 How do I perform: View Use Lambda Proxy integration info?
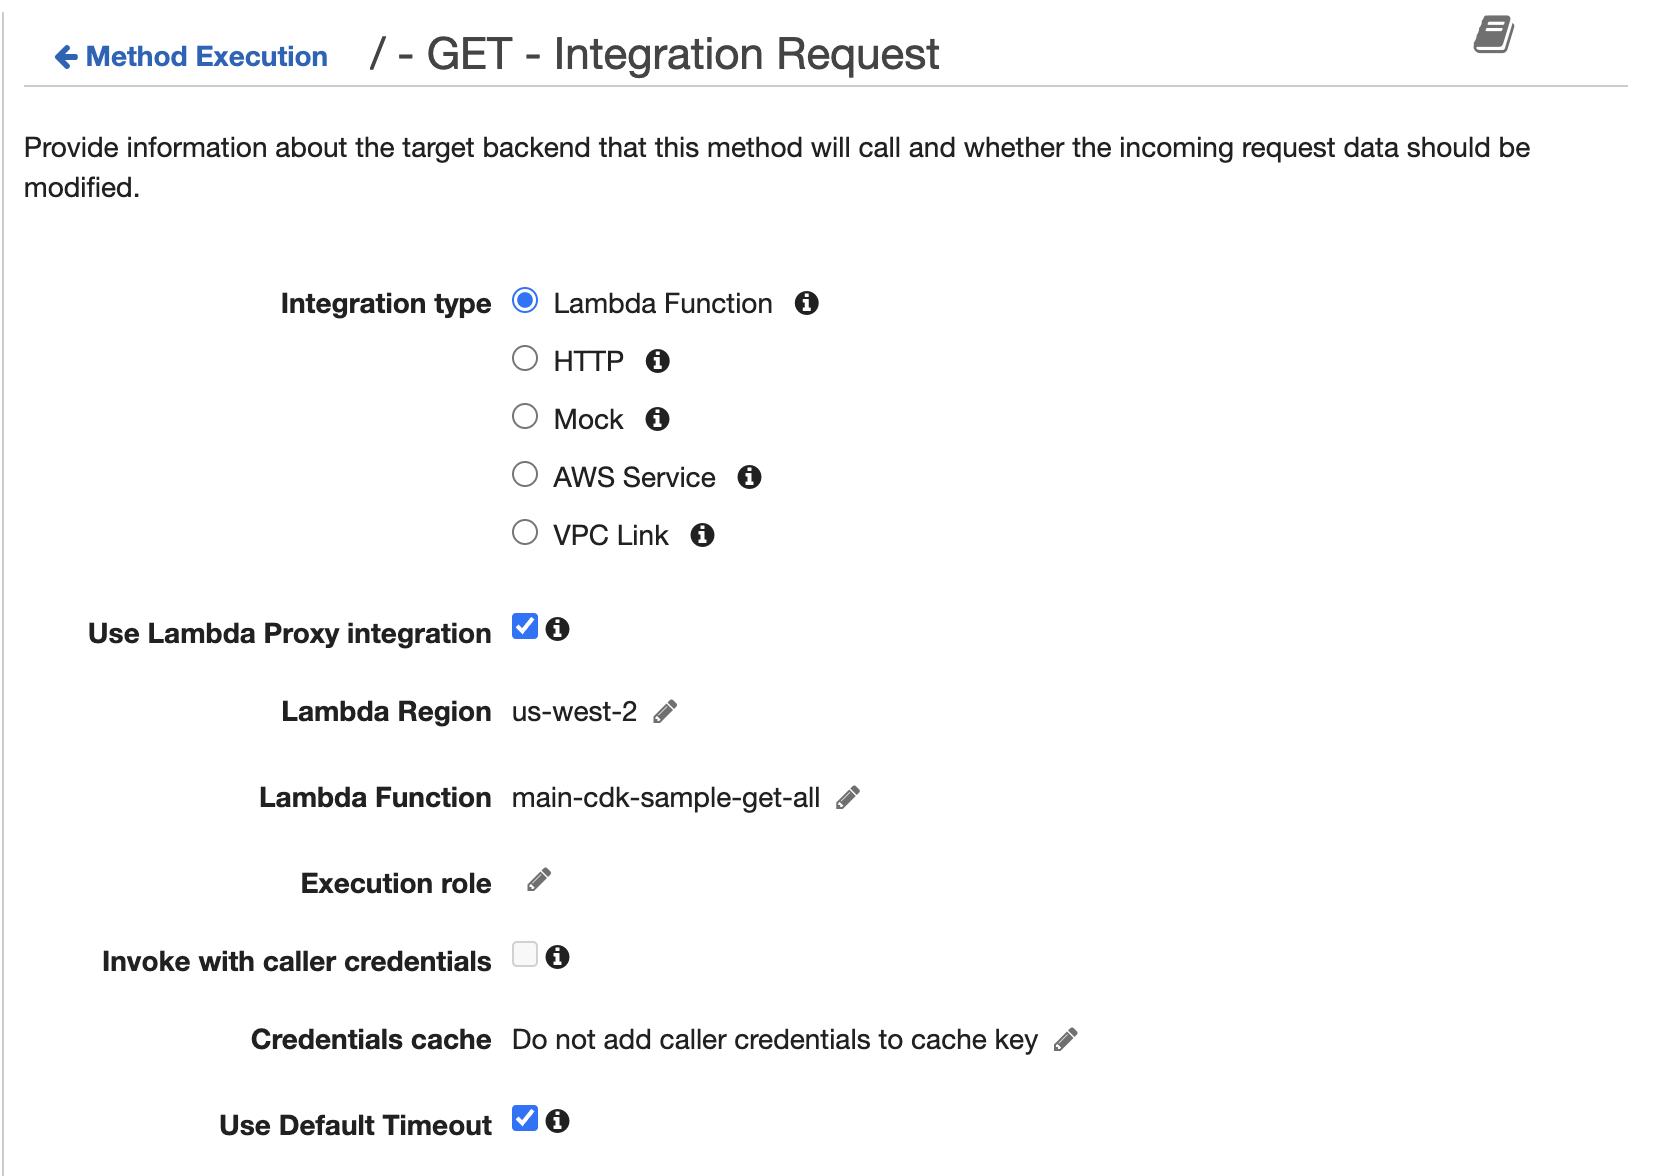click(559, 629)
